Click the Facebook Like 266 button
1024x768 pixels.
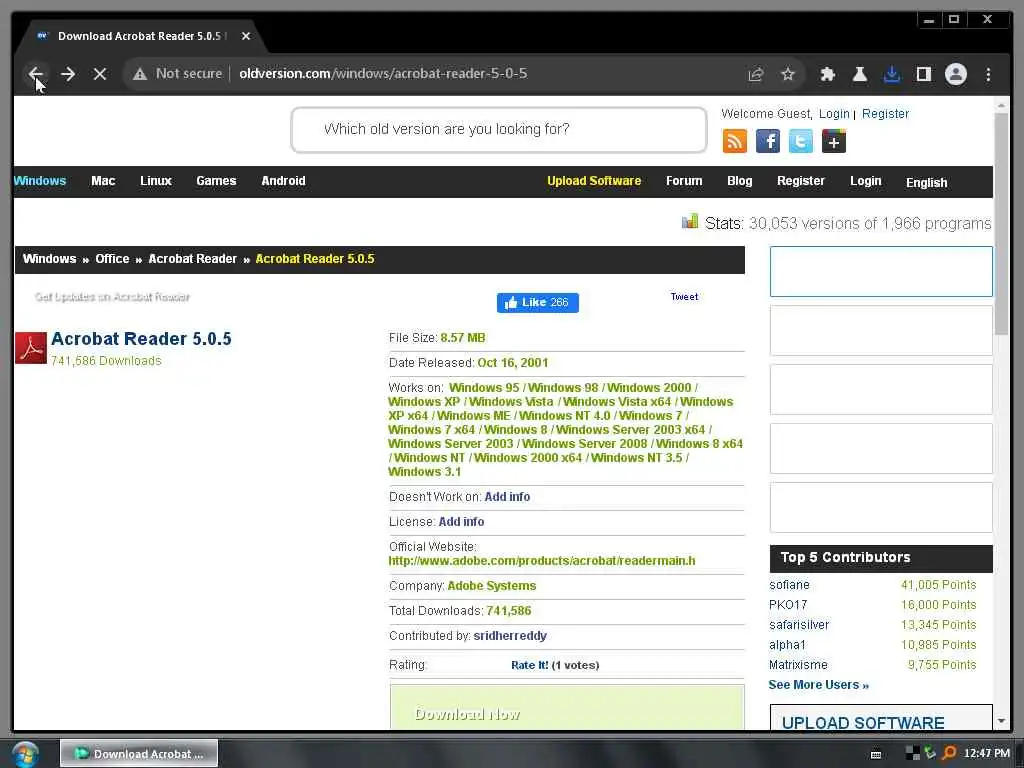point(537,302)
